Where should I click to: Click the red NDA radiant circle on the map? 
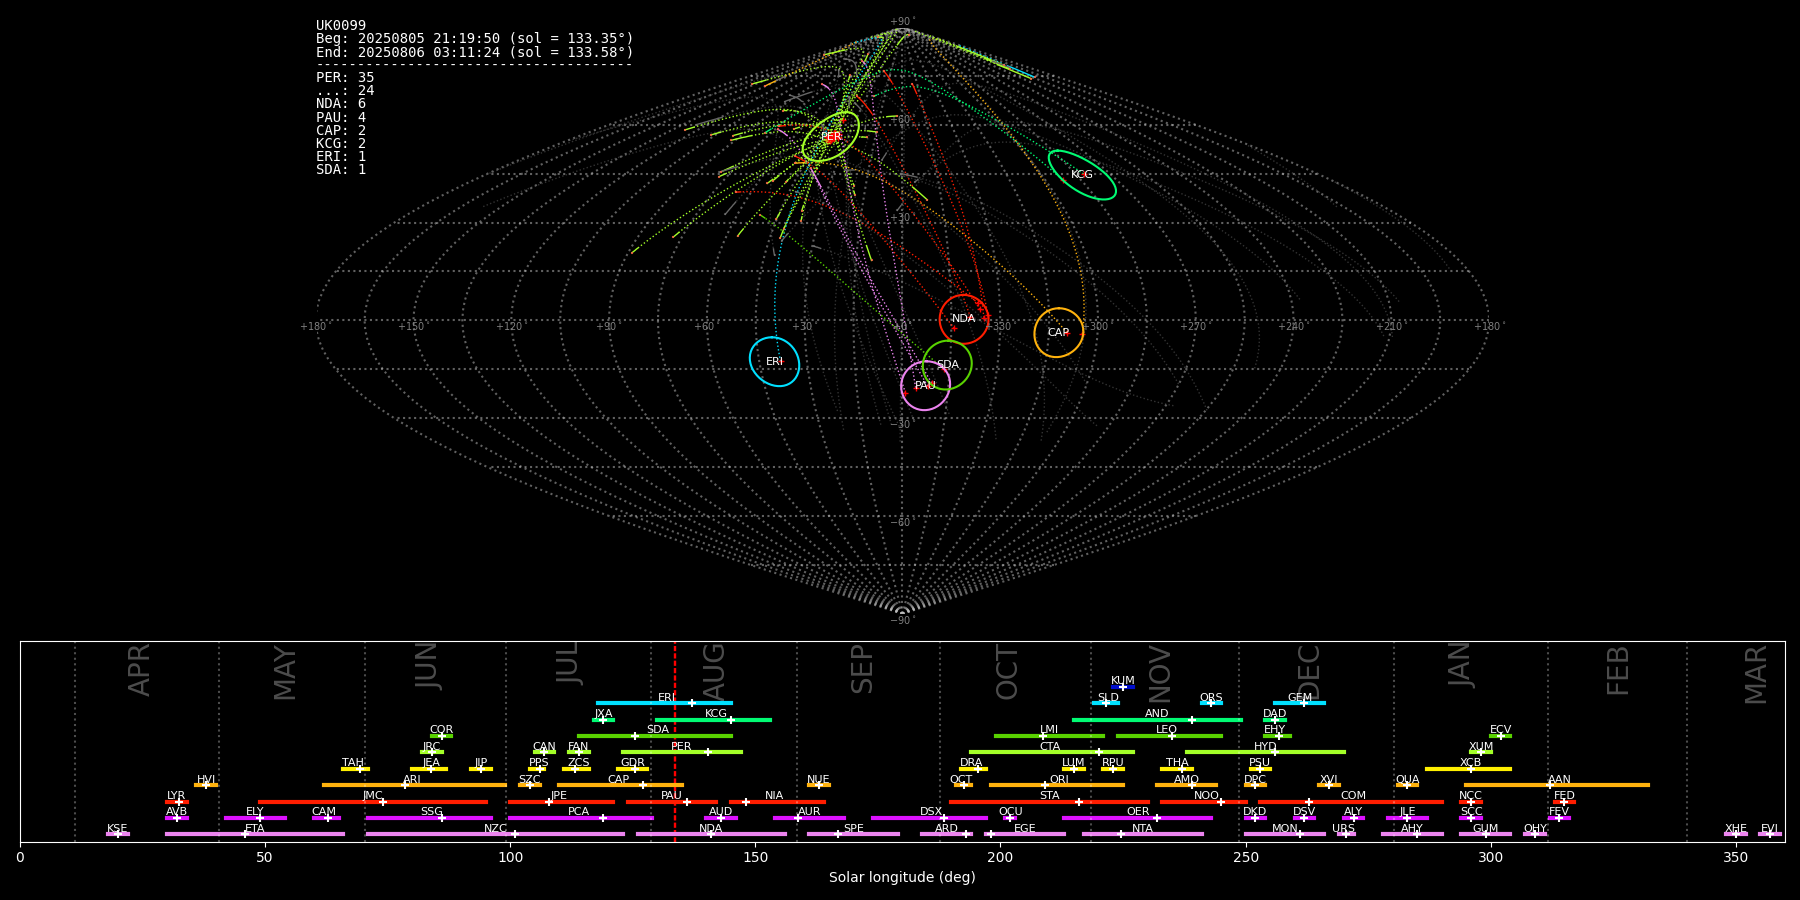point(964,319)
